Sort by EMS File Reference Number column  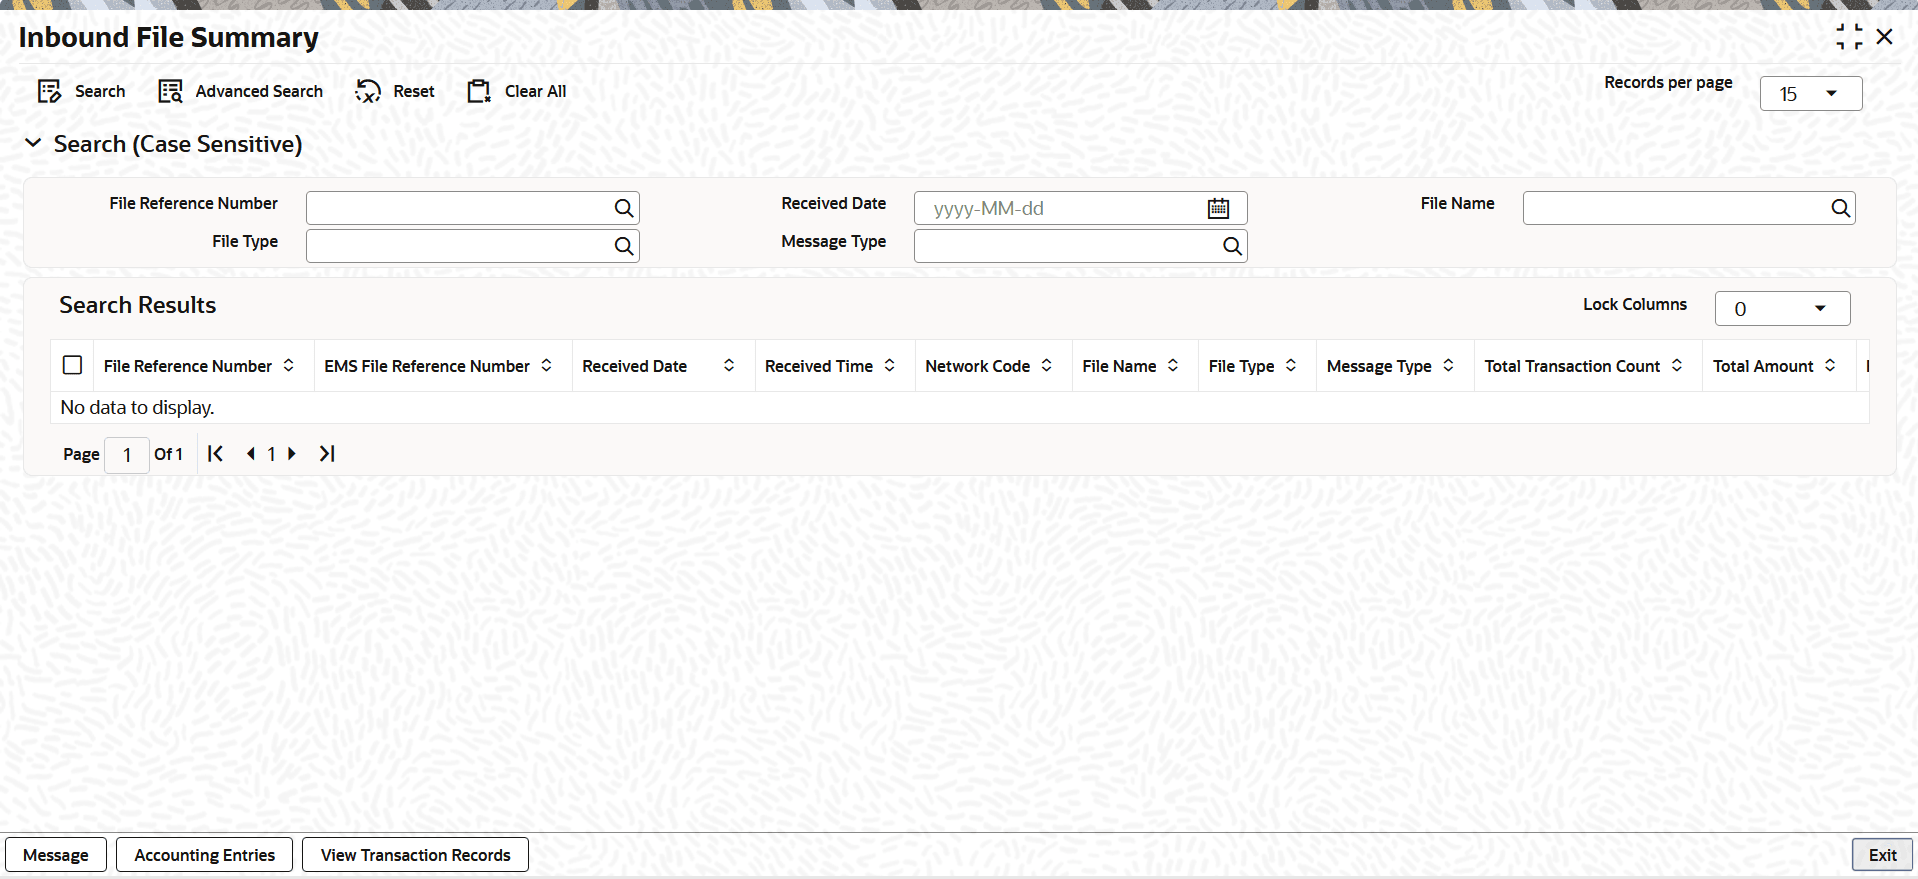tap(547, 366)
